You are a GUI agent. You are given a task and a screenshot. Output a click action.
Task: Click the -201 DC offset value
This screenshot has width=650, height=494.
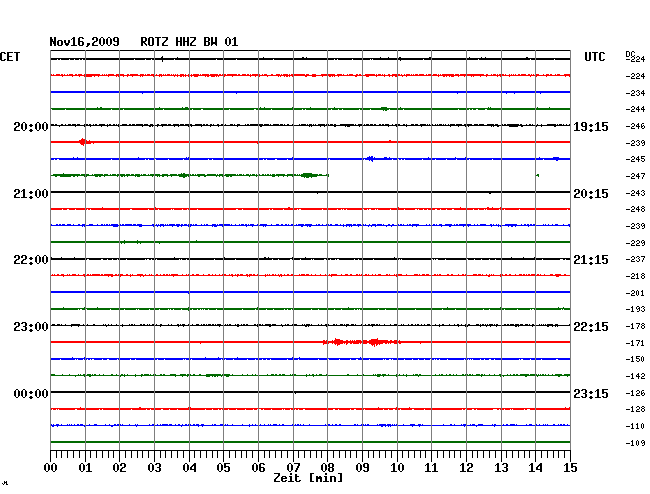click(x=635, y=293)
